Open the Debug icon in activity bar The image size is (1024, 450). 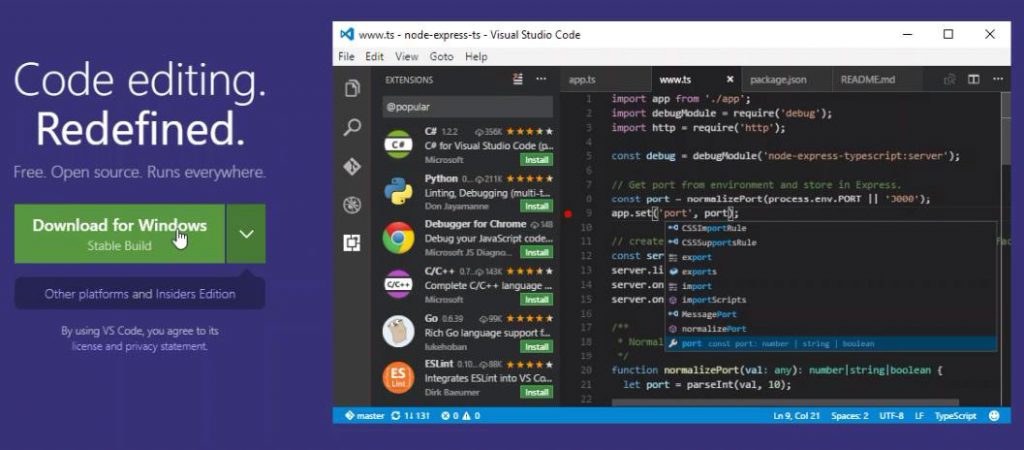[x=352, y=205]
